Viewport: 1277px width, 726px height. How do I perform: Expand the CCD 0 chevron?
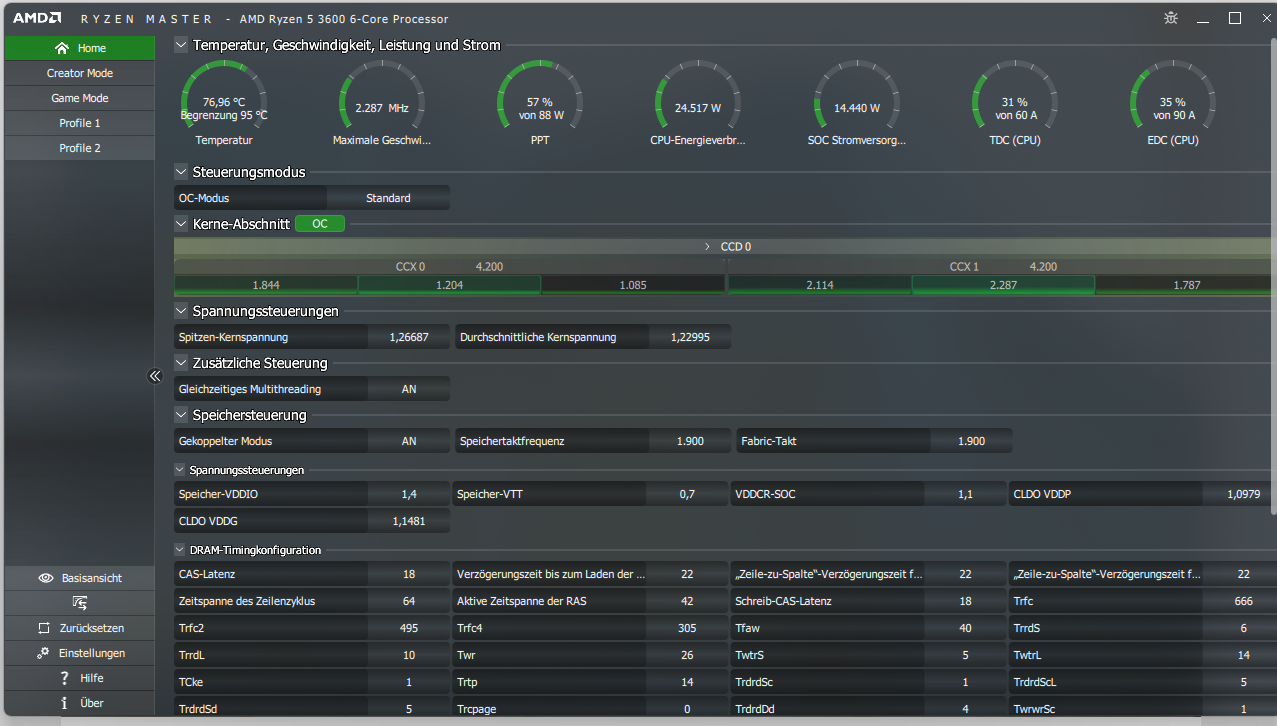[x=707, y=246]
